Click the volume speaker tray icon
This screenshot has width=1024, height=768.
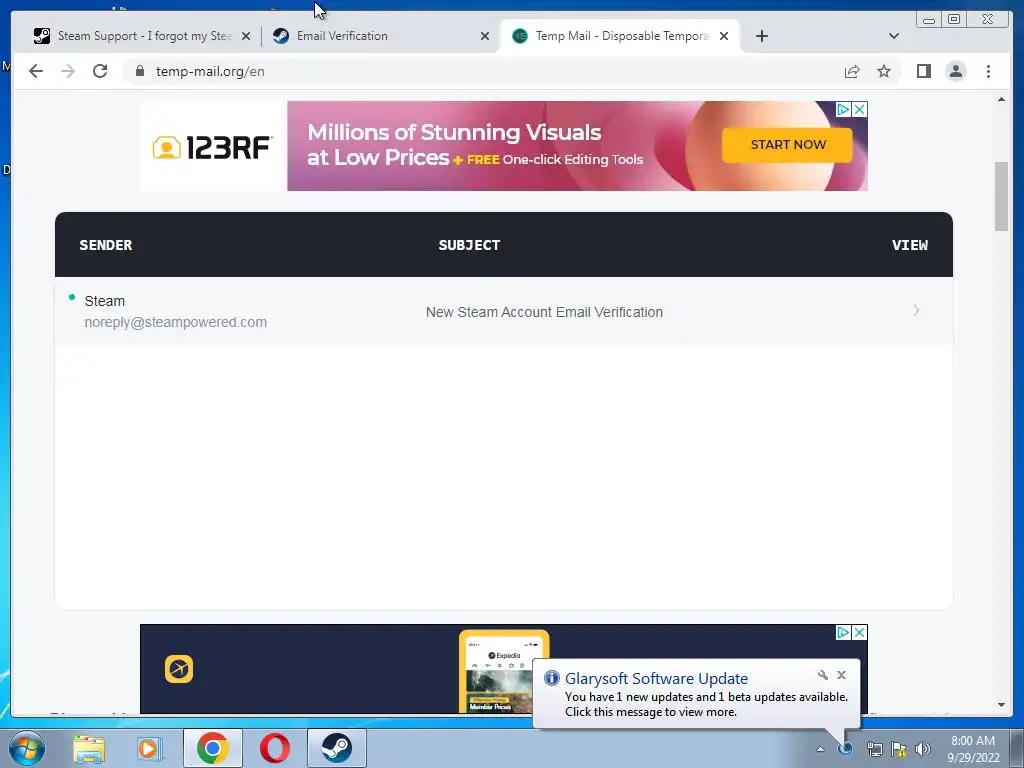pyautogui.click(x=923, y=749)
